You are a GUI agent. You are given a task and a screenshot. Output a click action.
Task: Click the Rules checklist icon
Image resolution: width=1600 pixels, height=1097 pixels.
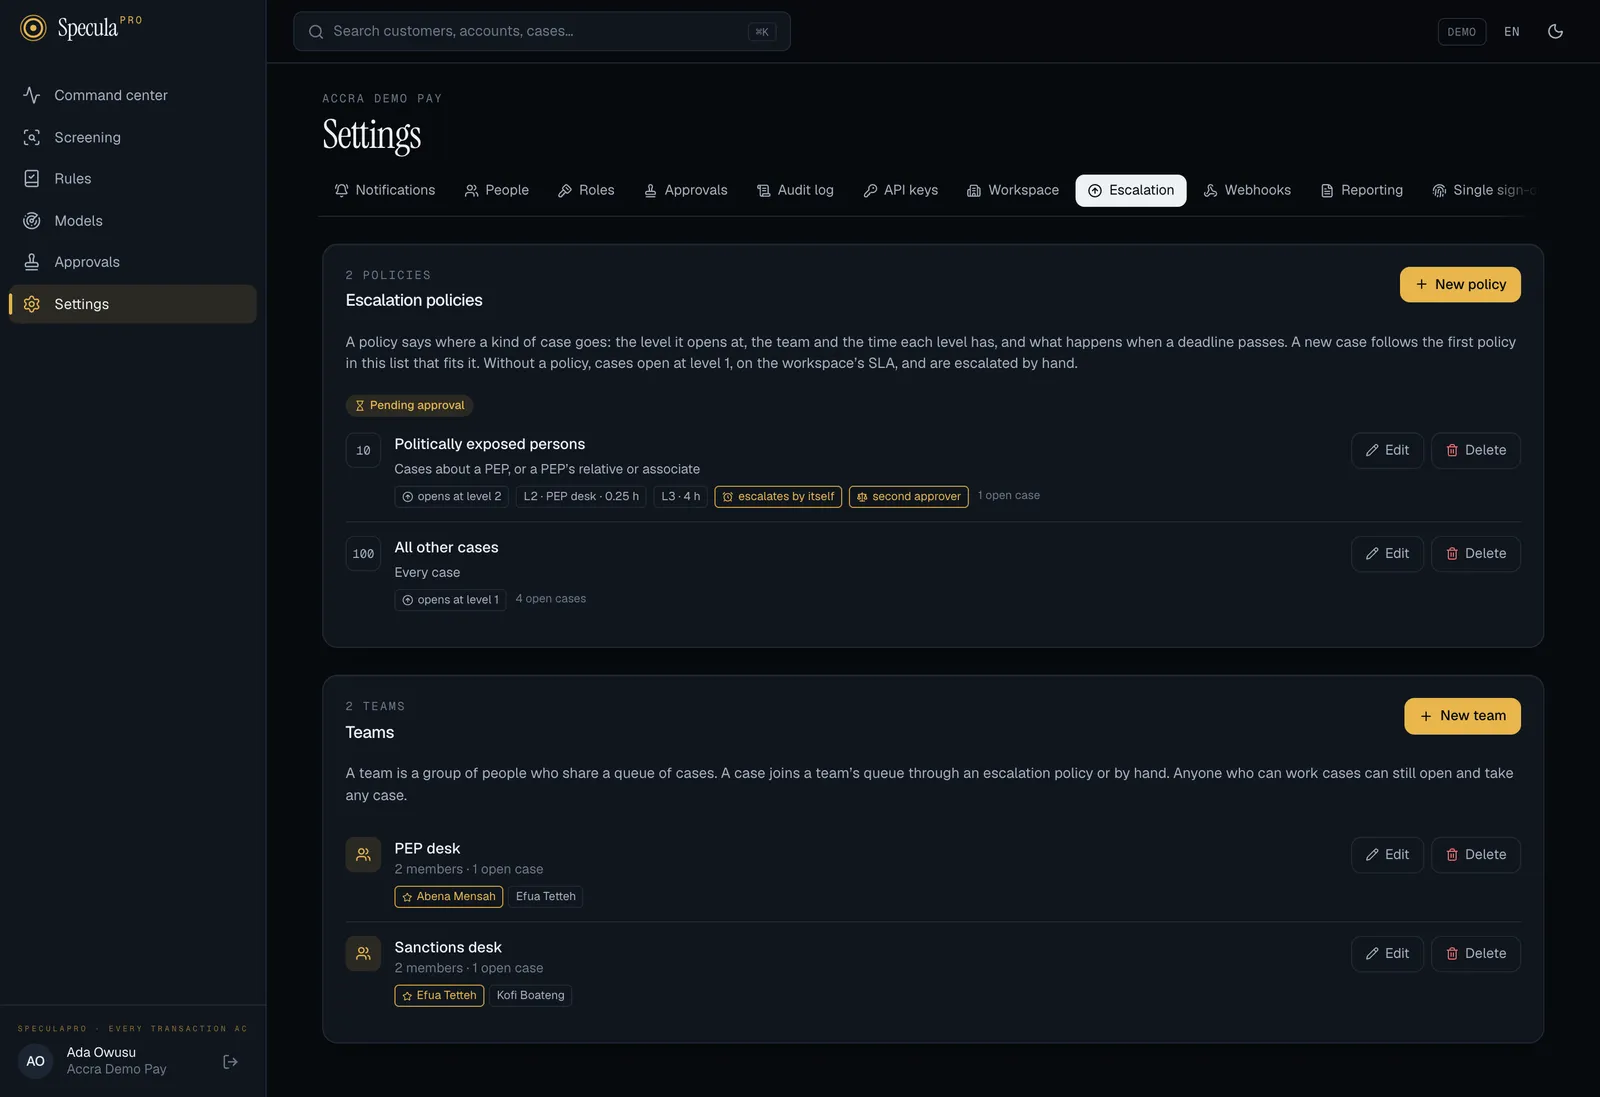click(x=32, y=178)
